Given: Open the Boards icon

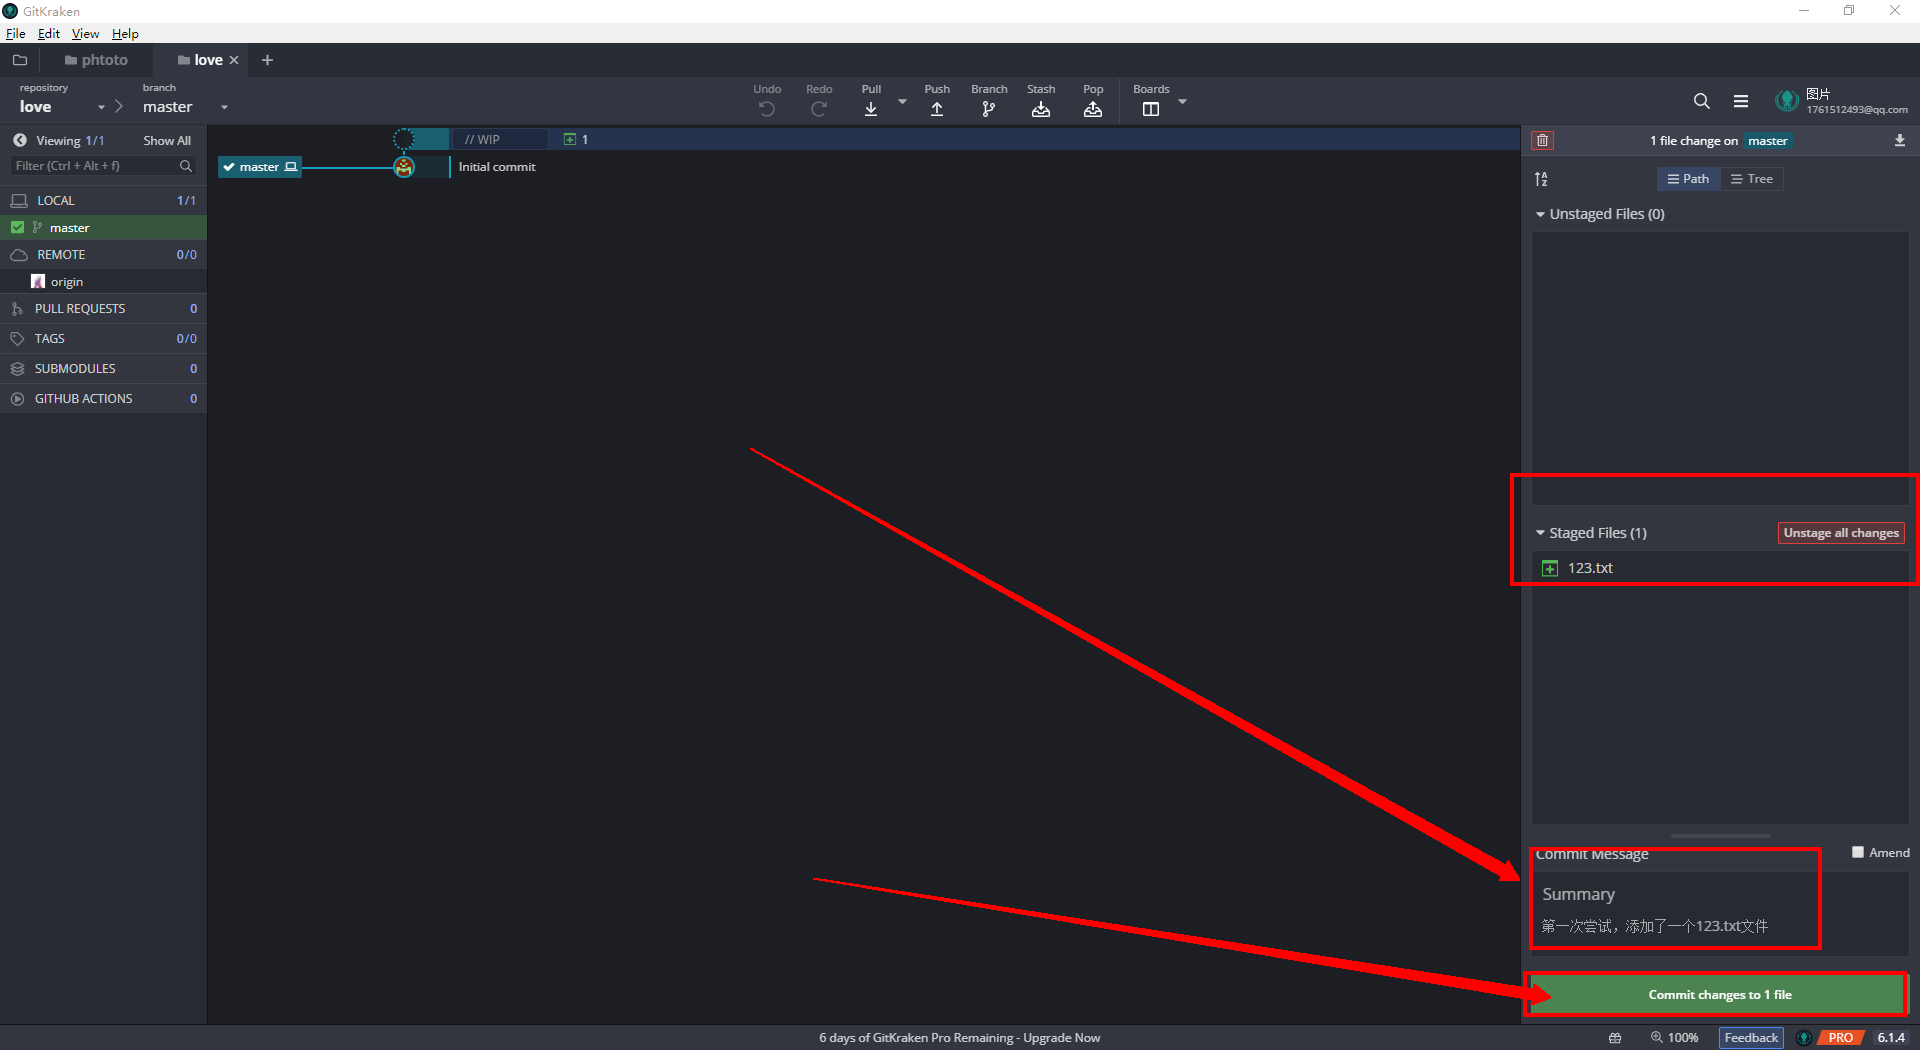Looking at the screenshot, I should [1151, 108].
